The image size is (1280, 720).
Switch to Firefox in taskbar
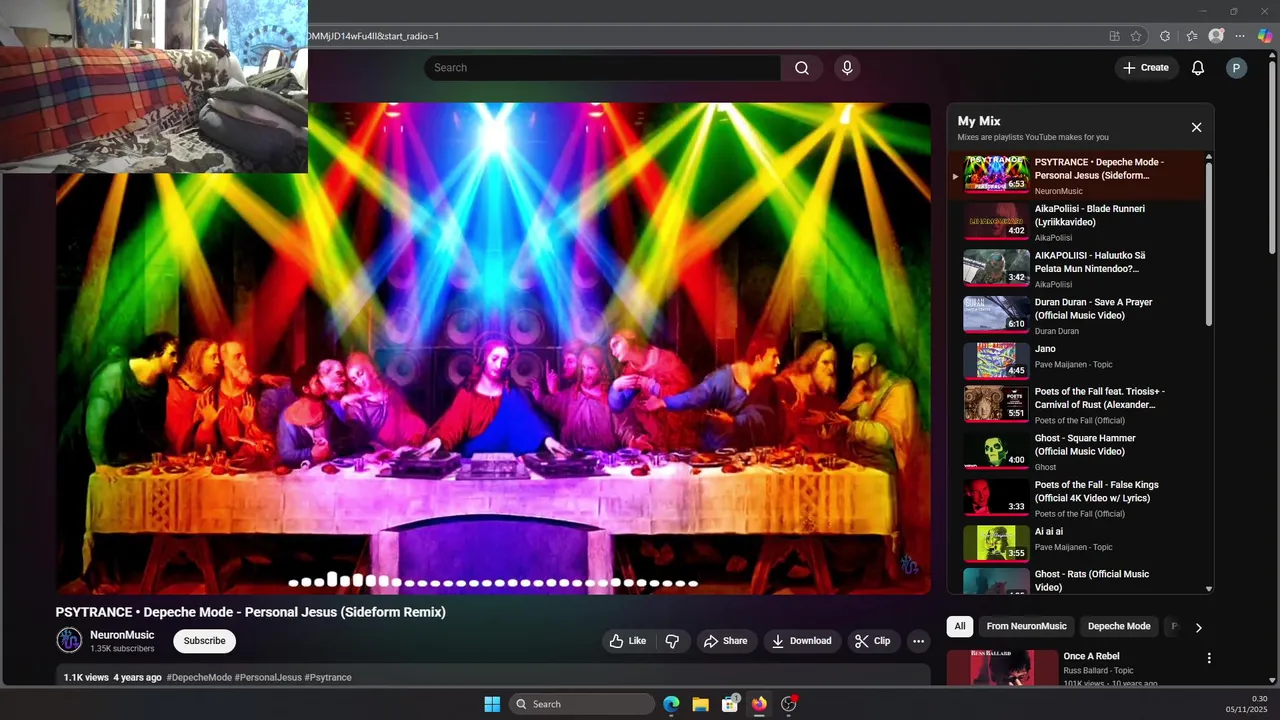759,704
